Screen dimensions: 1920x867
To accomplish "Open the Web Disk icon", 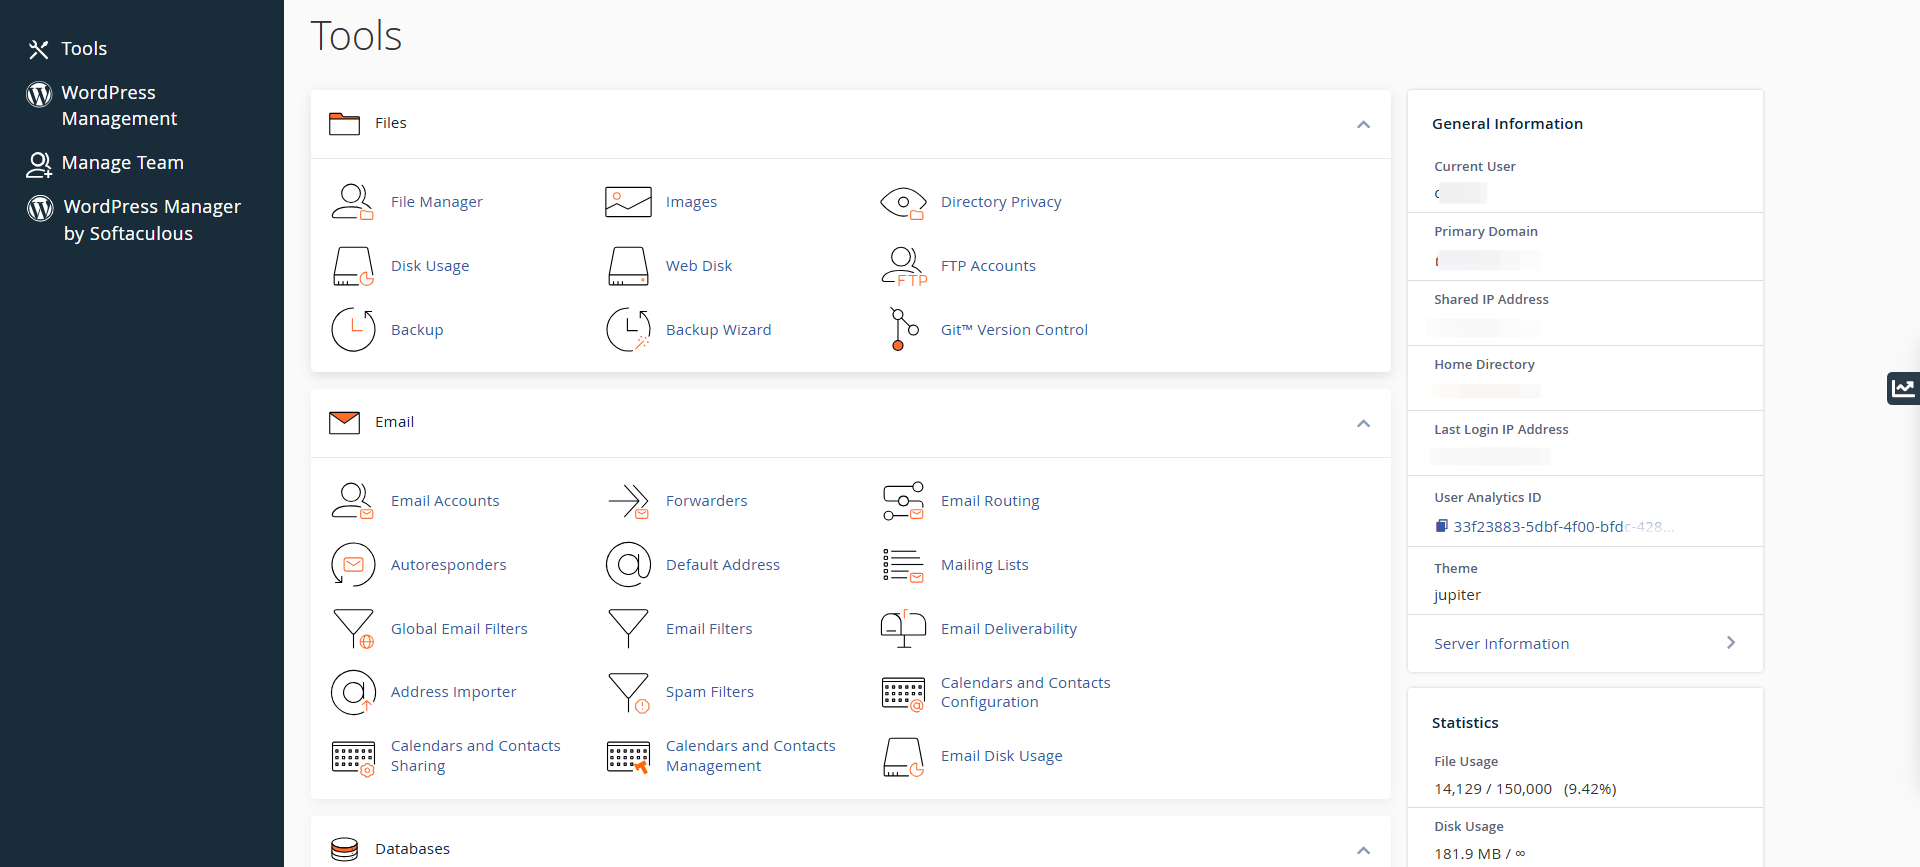I will [x=628, y=266].
